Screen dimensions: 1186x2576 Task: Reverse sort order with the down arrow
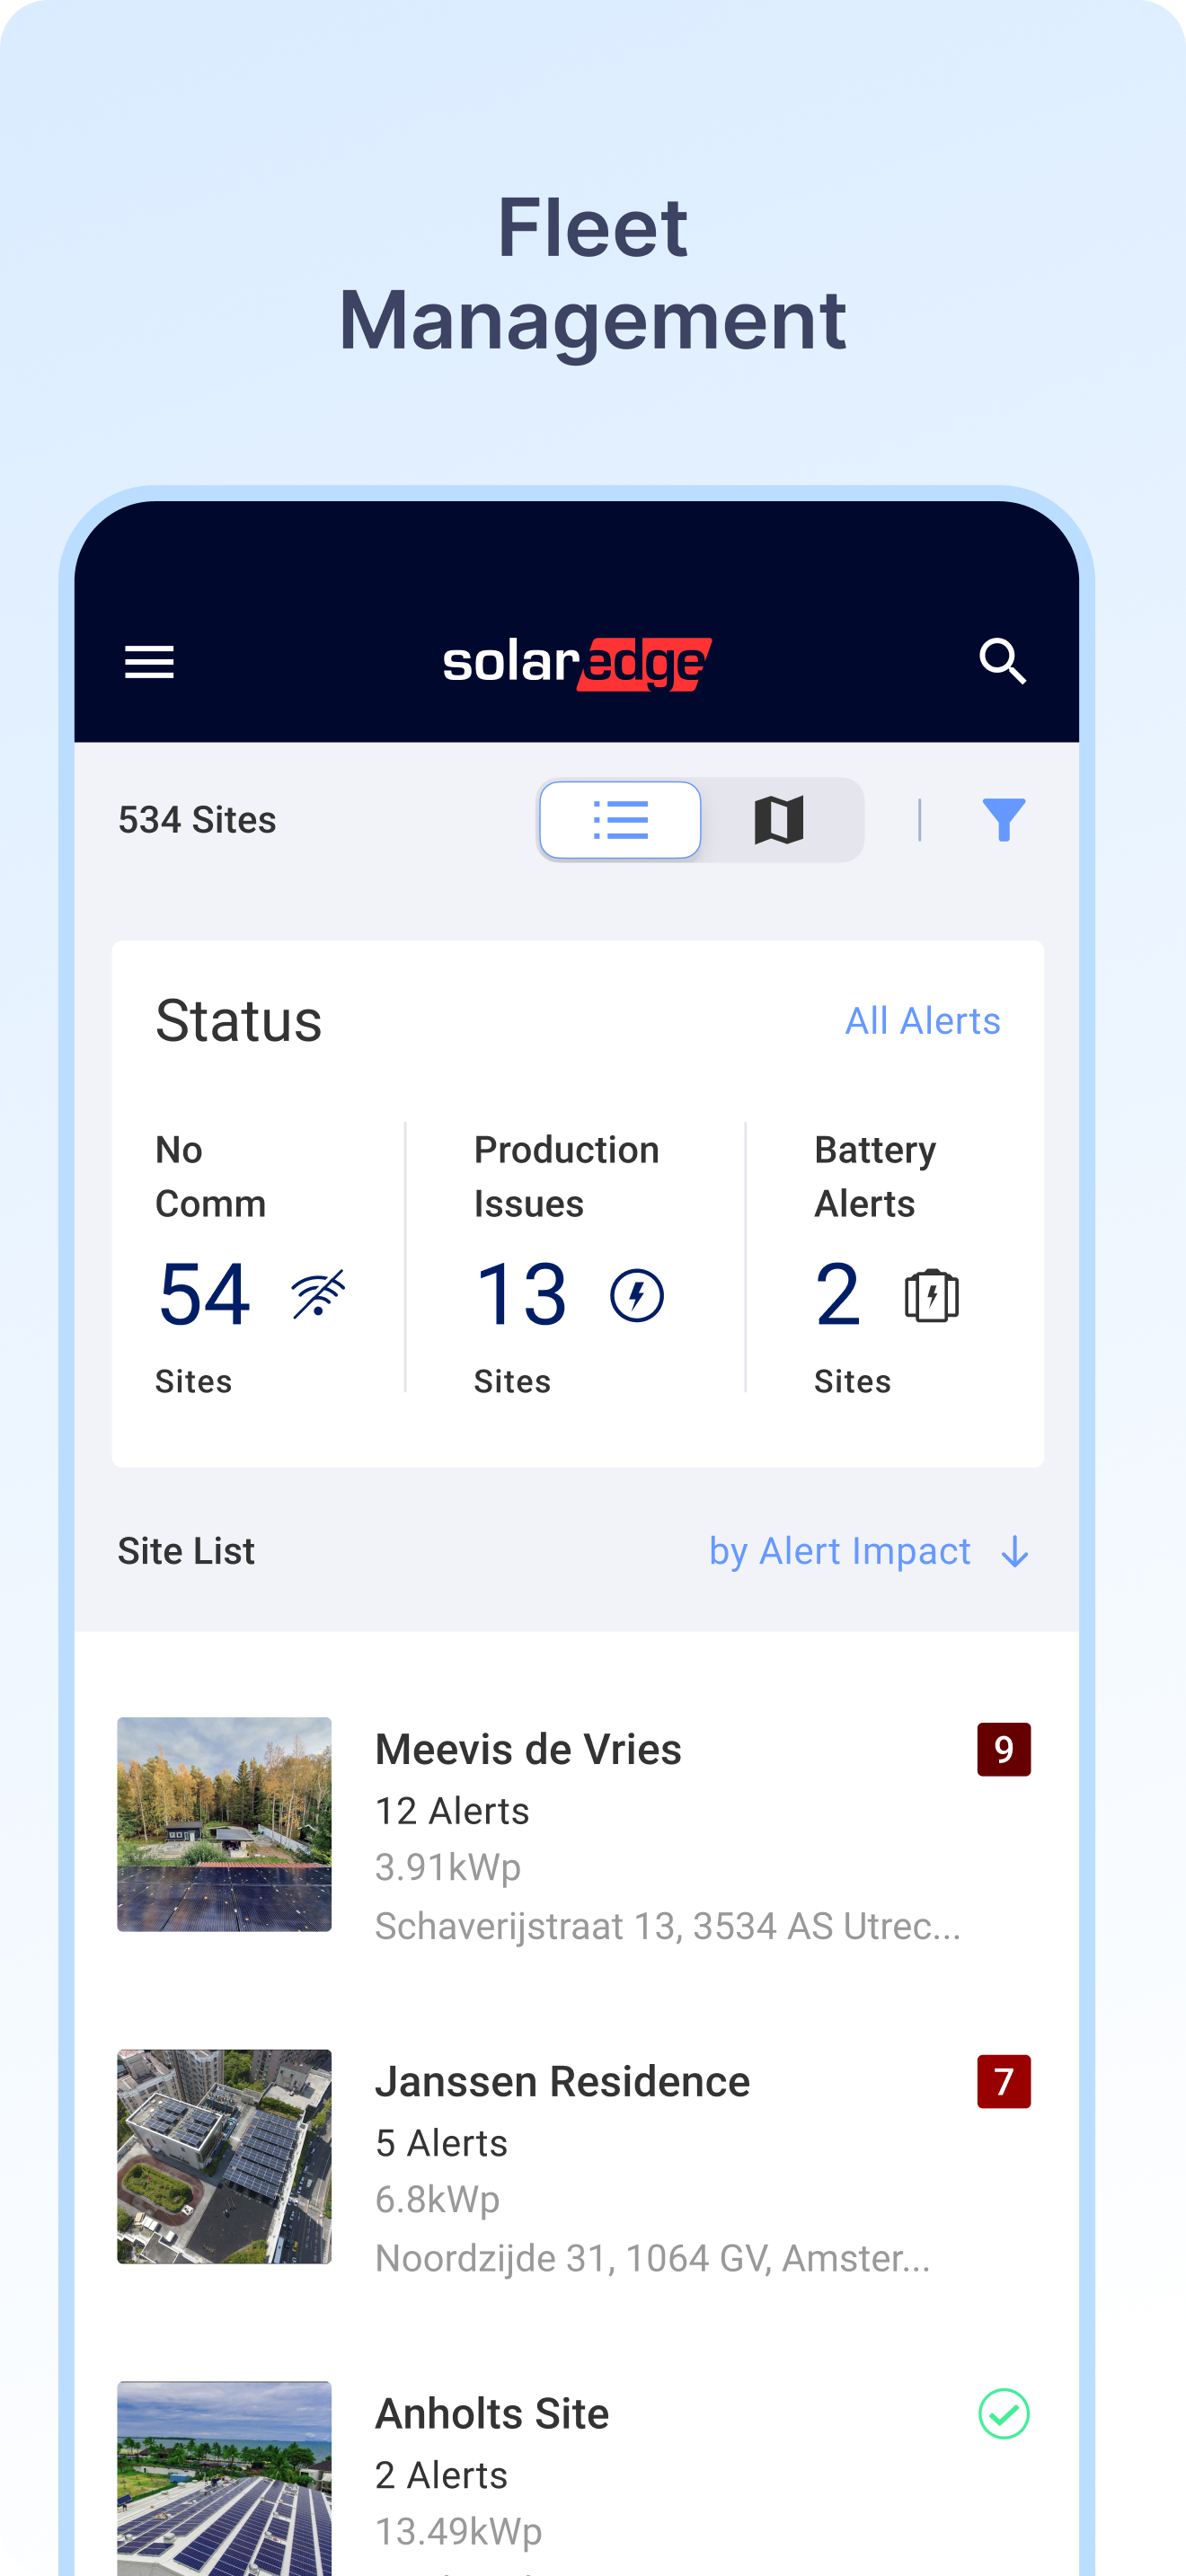1015,1552
